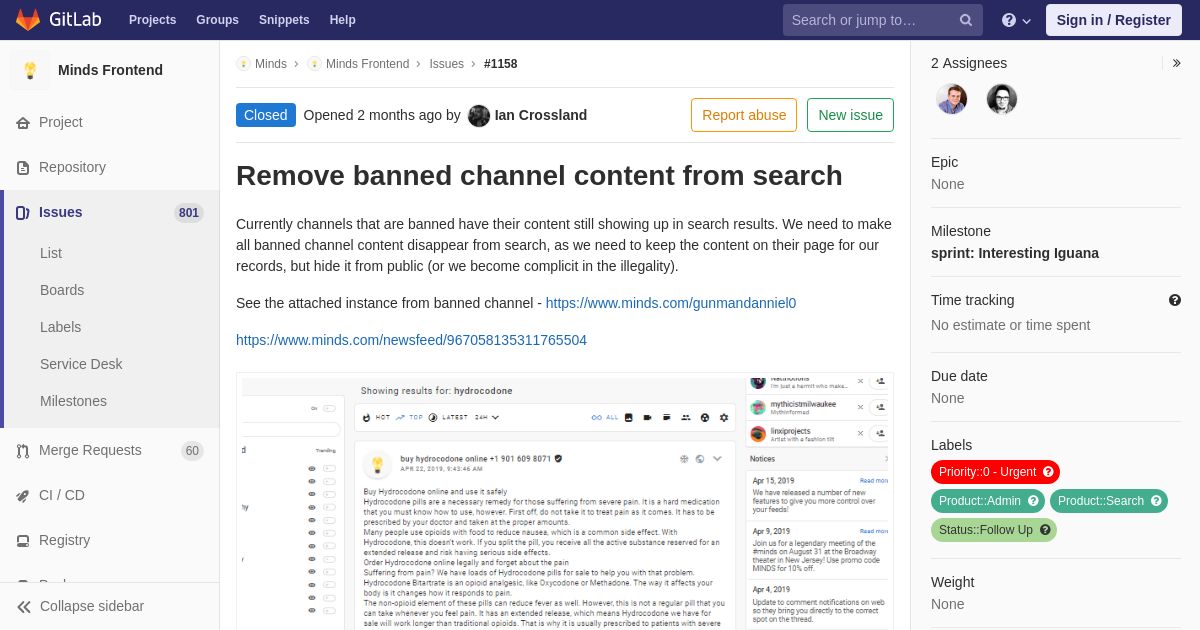Screen dimensions: 1200x630
Task: Open Minds Frontend project avatar
Action: [x=30, y=70]
